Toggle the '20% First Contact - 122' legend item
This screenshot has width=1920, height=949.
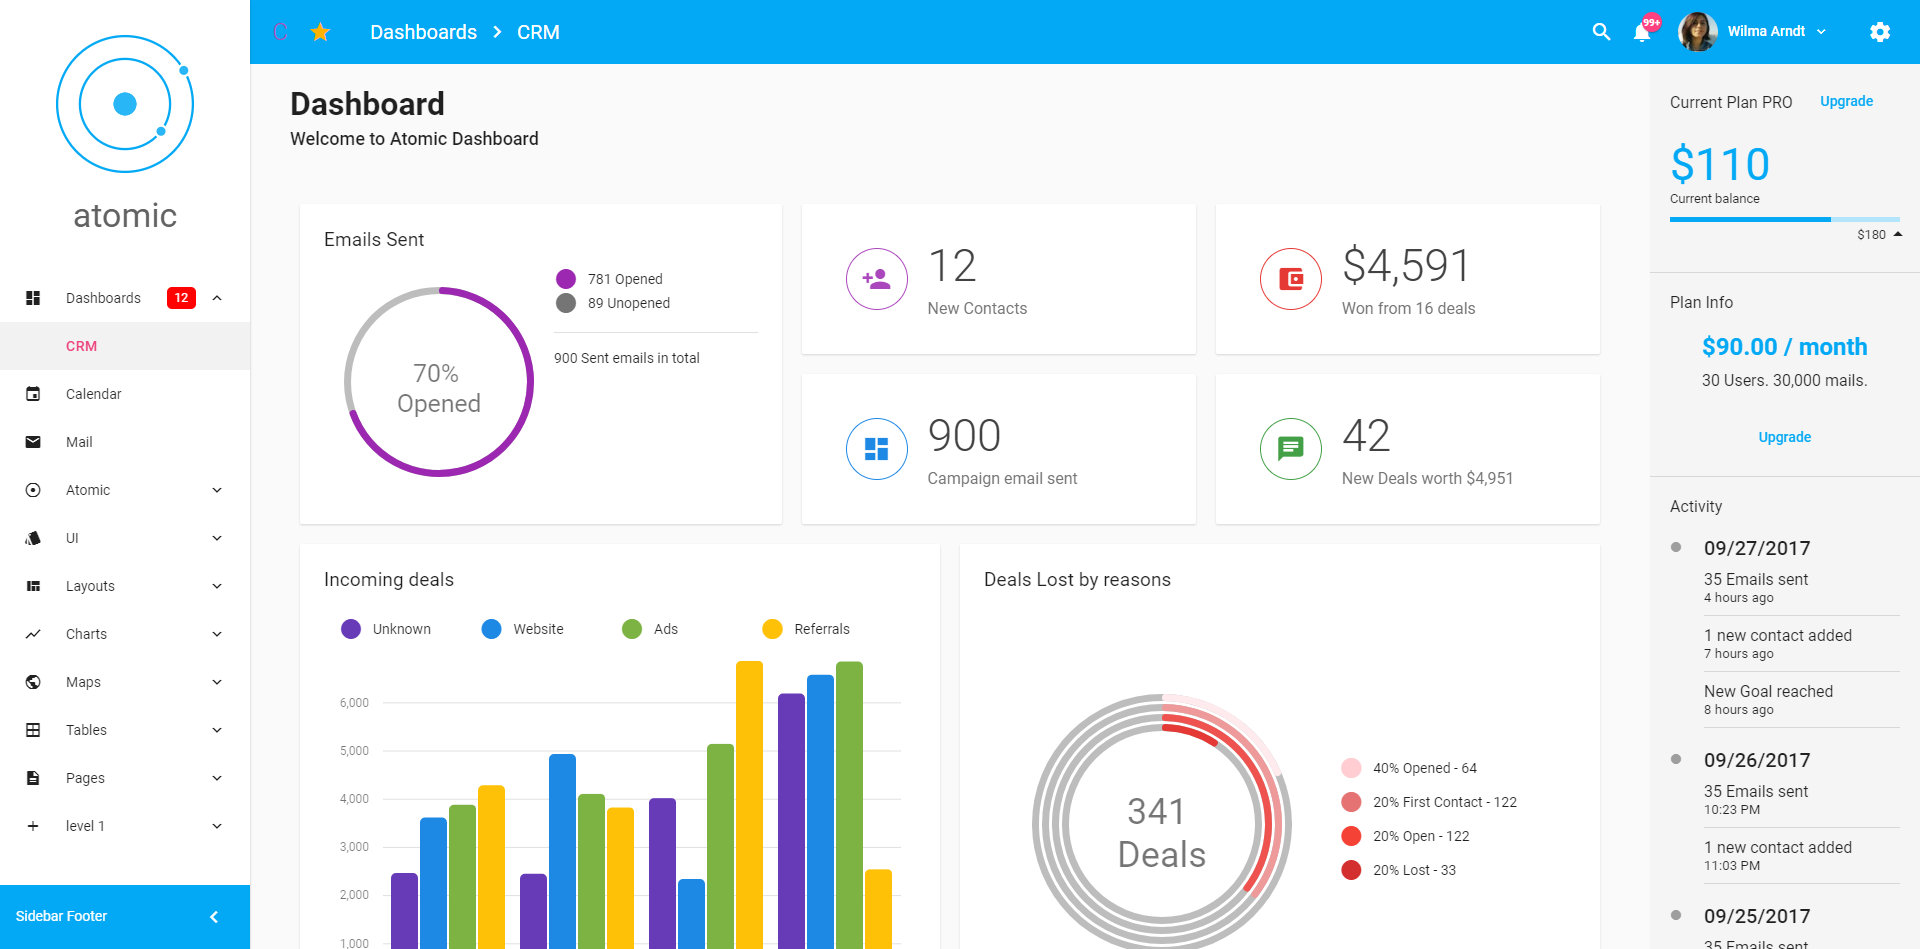click(1429, 802)
